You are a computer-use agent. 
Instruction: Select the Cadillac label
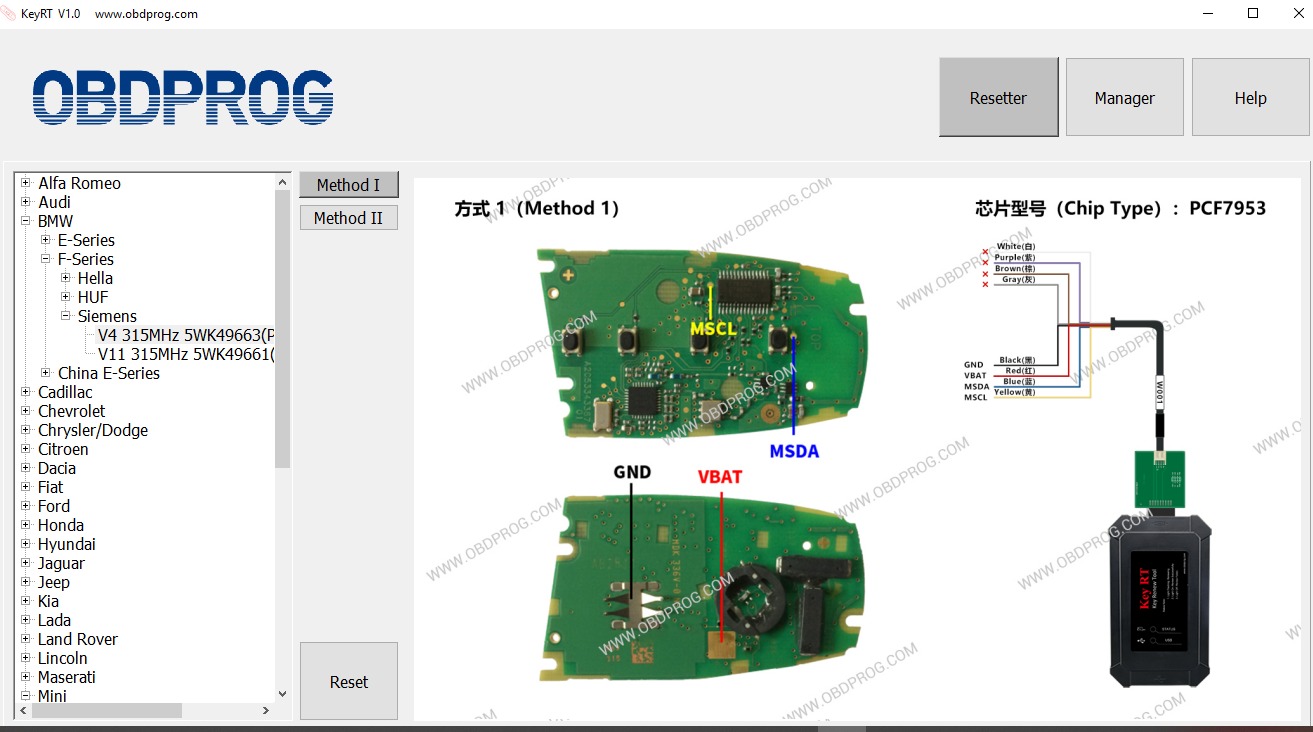tap(65, 392)
